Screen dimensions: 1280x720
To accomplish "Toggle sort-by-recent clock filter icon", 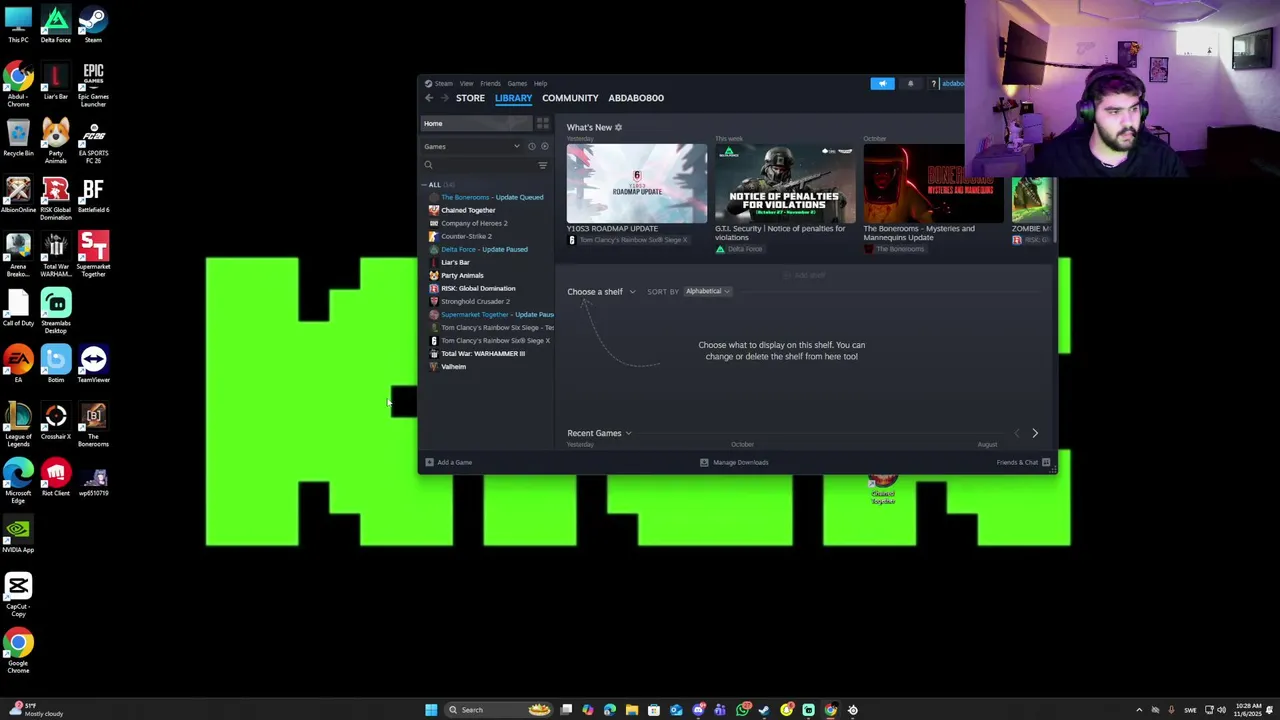I will click(x=532, y=146).
